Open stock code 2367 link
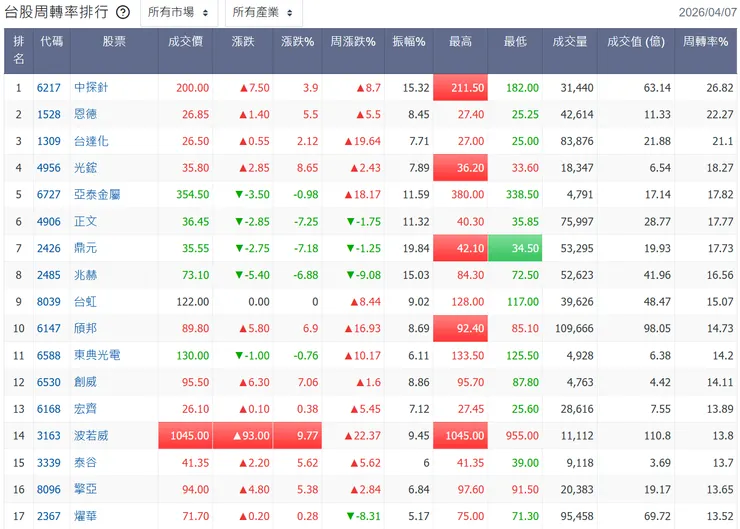740x529 pixels. [49, 516]
